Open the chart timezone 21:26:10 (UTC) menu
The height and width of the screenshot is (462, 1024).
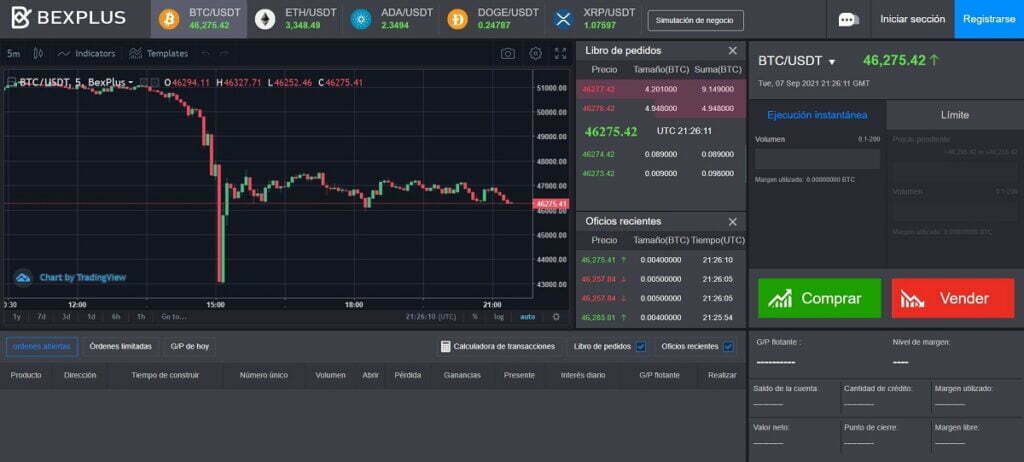[x=430, y=317]
